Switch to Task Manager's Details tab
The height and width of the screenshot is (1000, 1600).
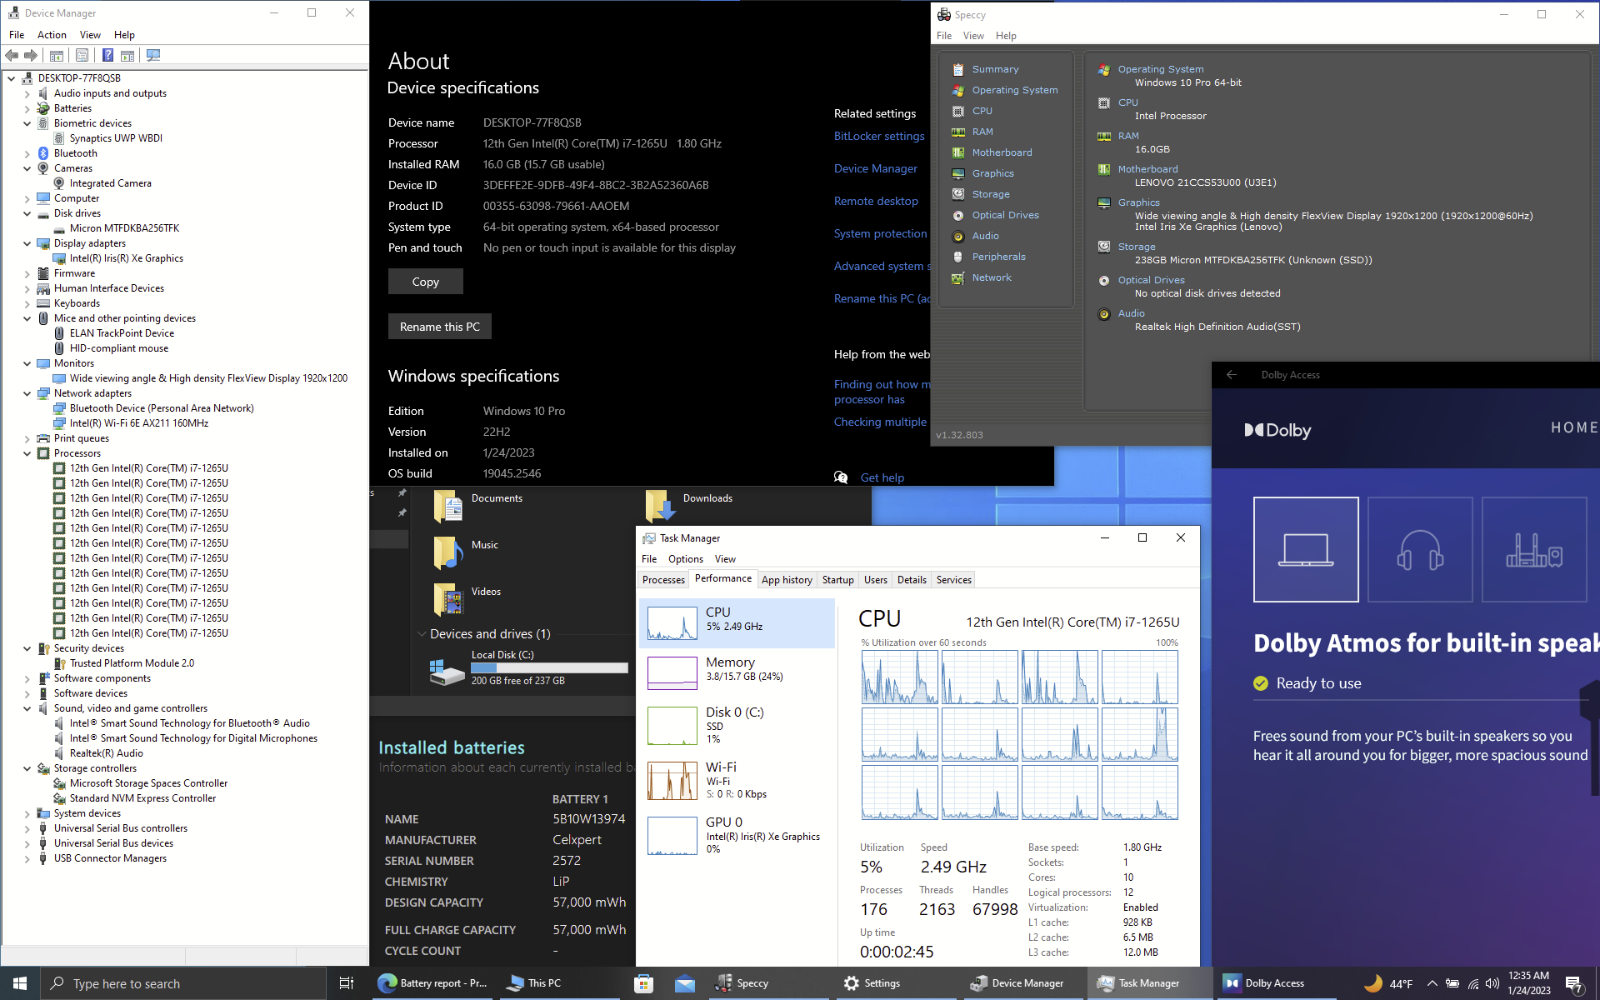point(911,580)
